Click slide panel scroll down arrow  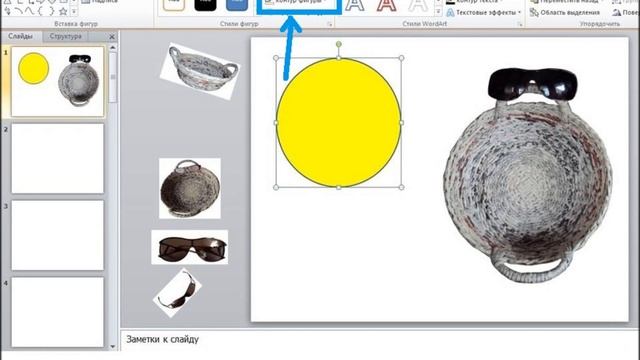[113, 347]
